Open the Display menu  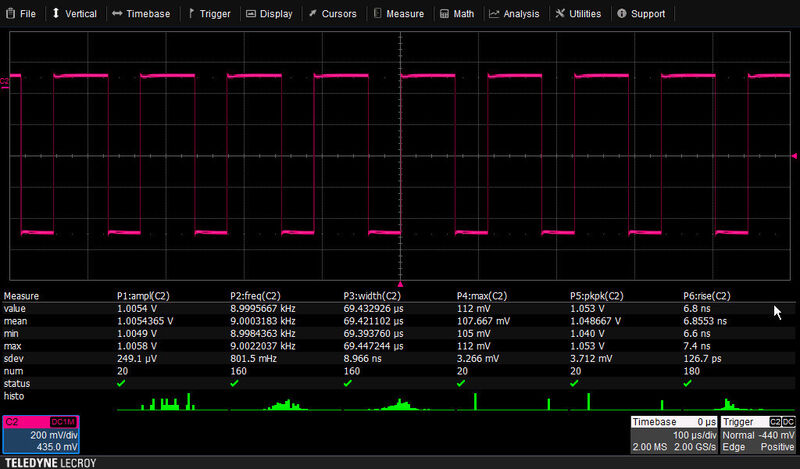[x=269, y=14]
